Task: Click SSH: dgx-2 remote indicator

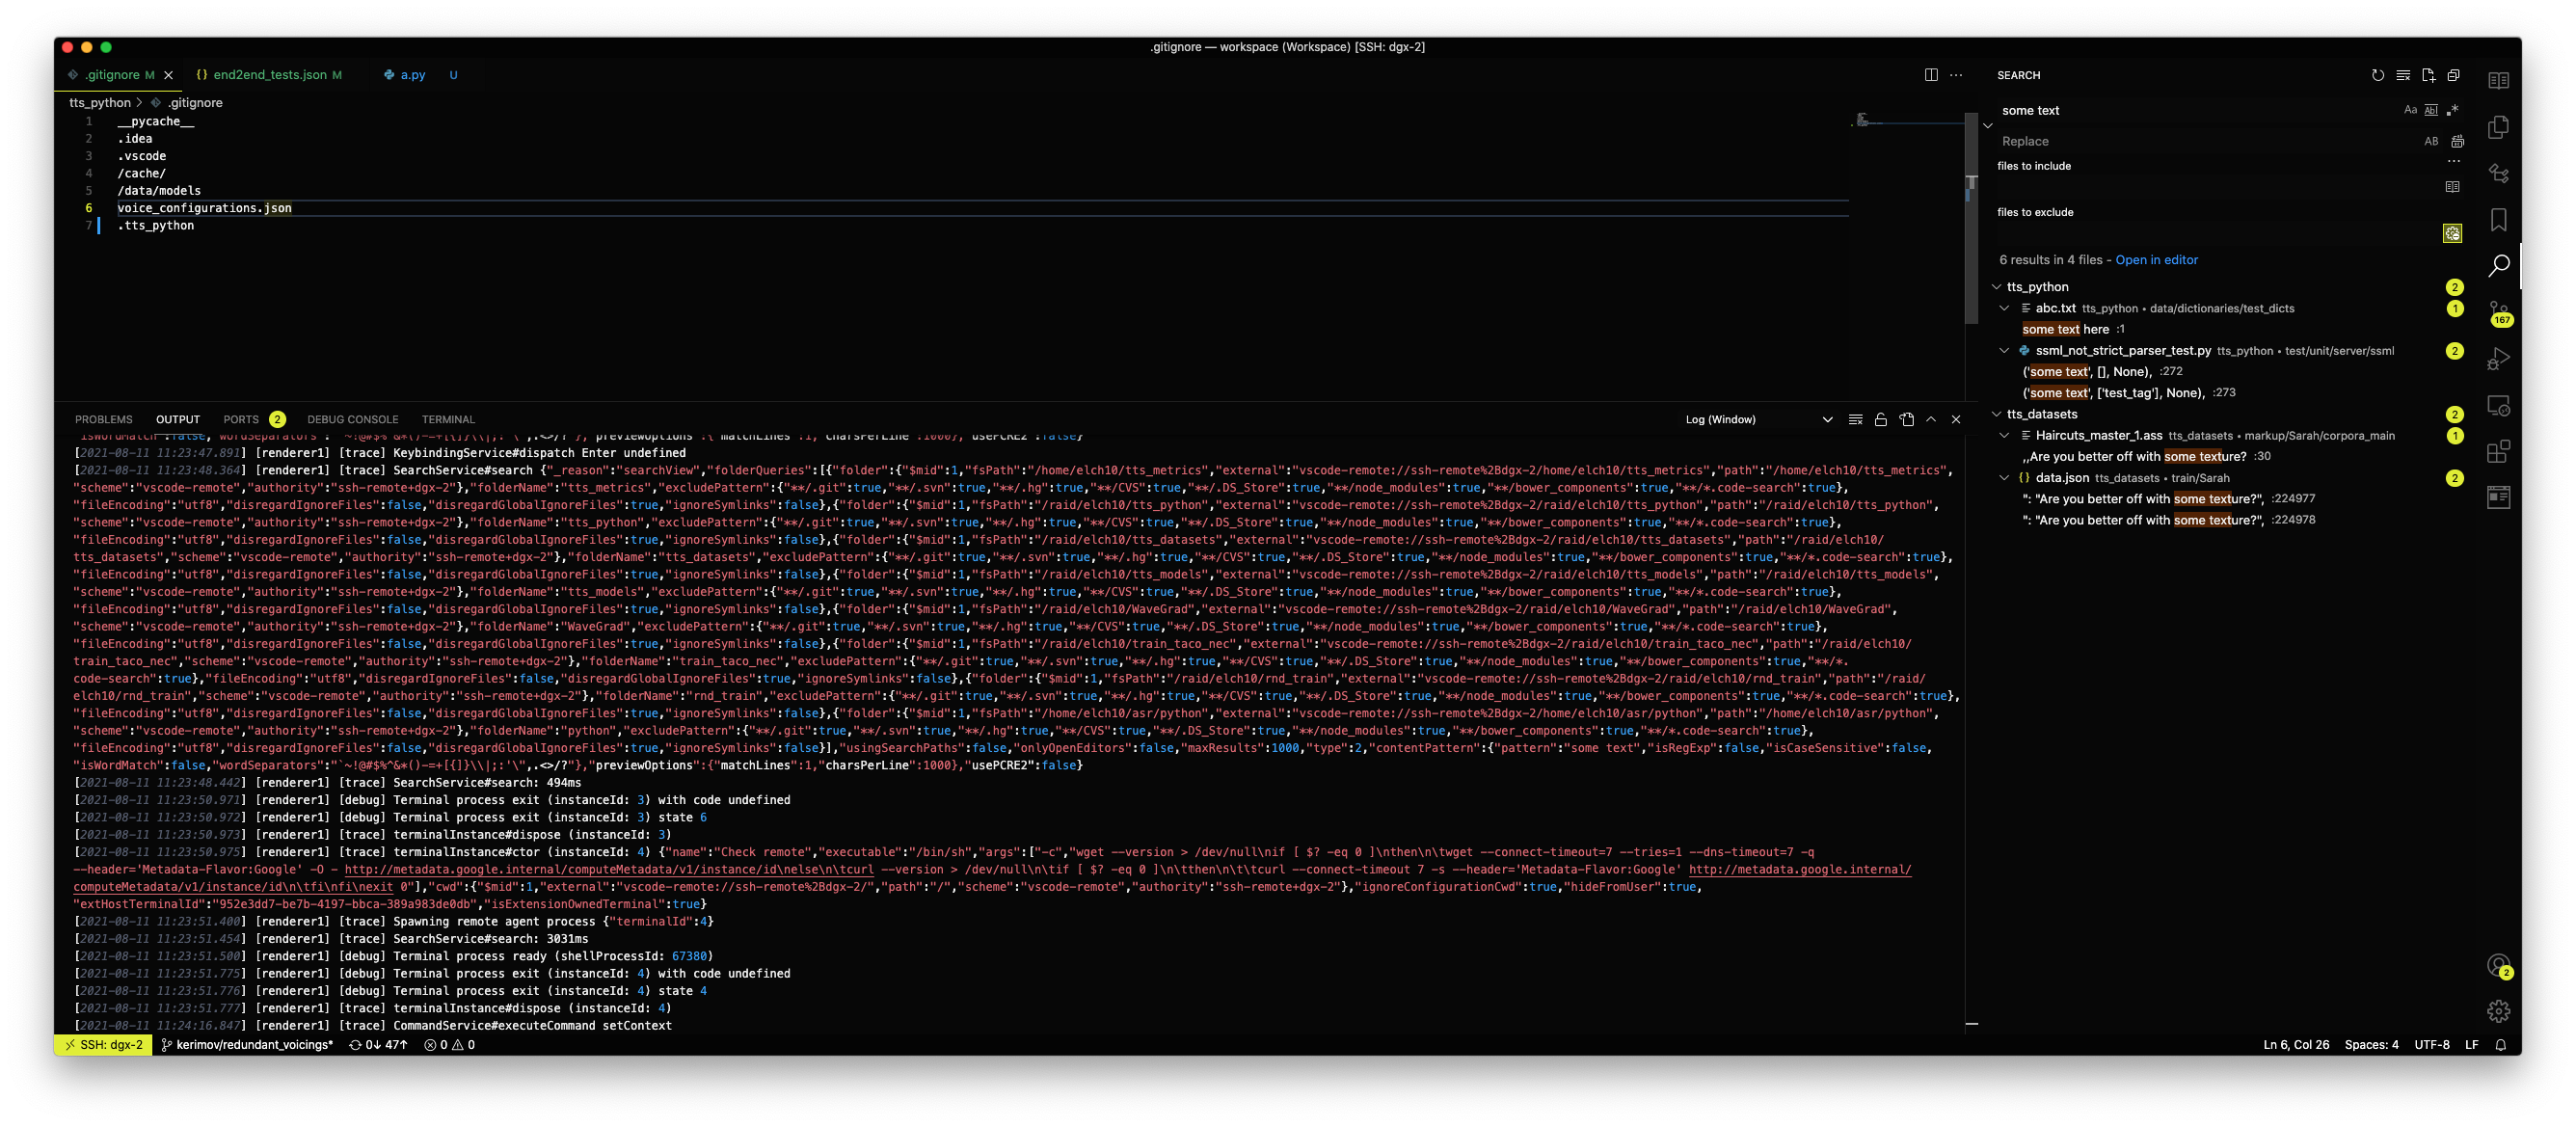Action: point(103,1045)
